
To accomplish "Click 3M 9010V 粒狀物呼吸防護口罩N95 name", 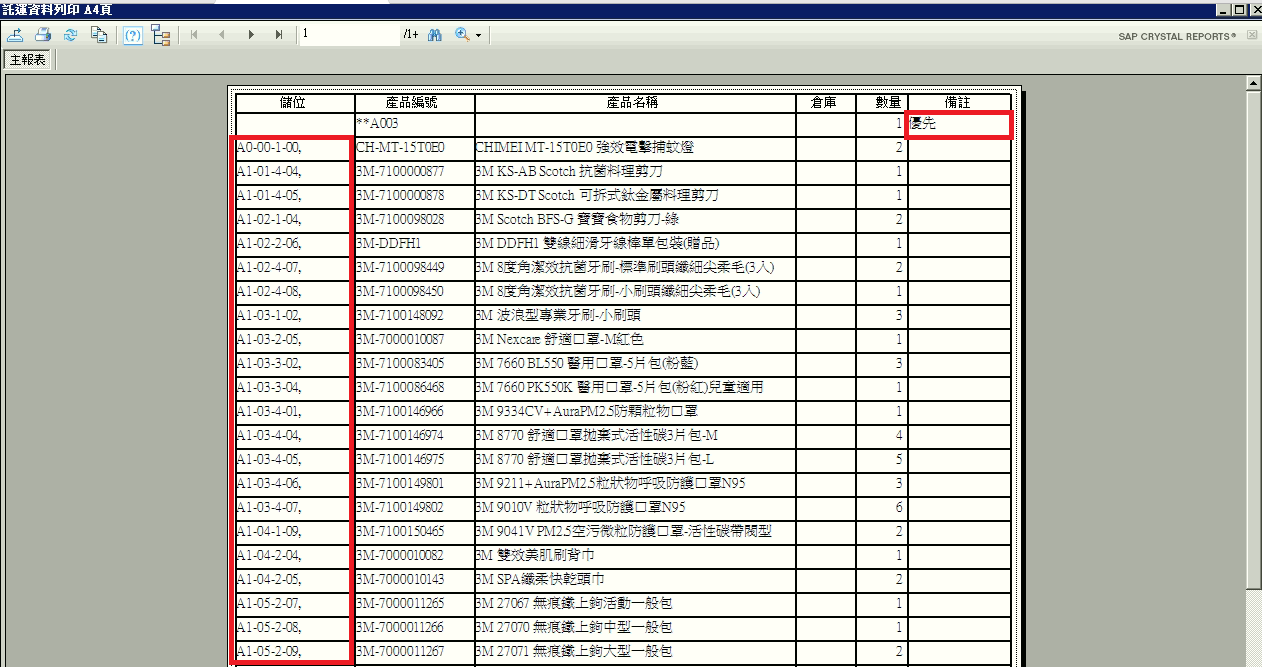I will point(580,507).
